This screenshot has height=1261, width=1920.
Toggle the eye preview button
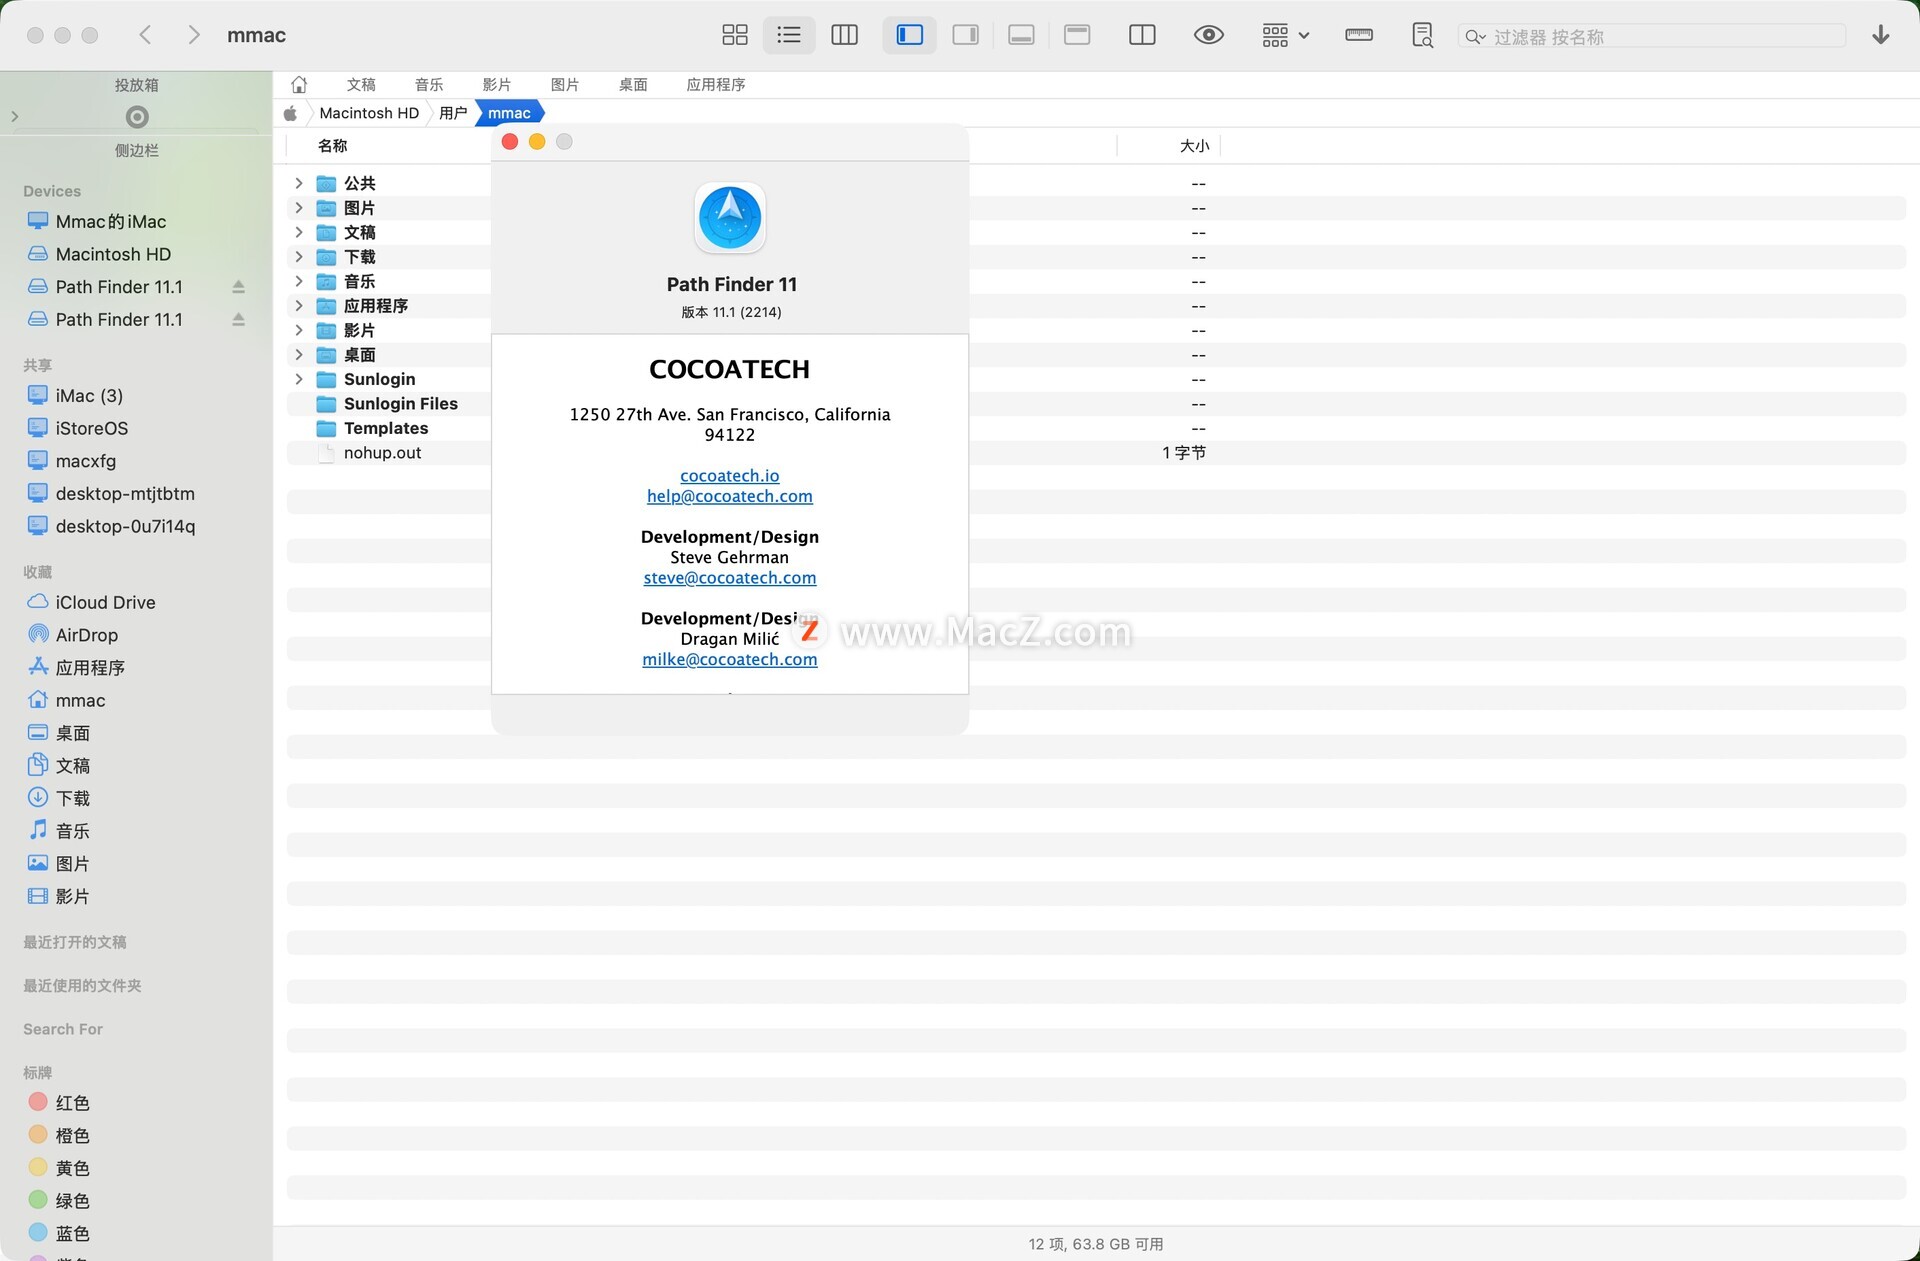point(1208,35)
